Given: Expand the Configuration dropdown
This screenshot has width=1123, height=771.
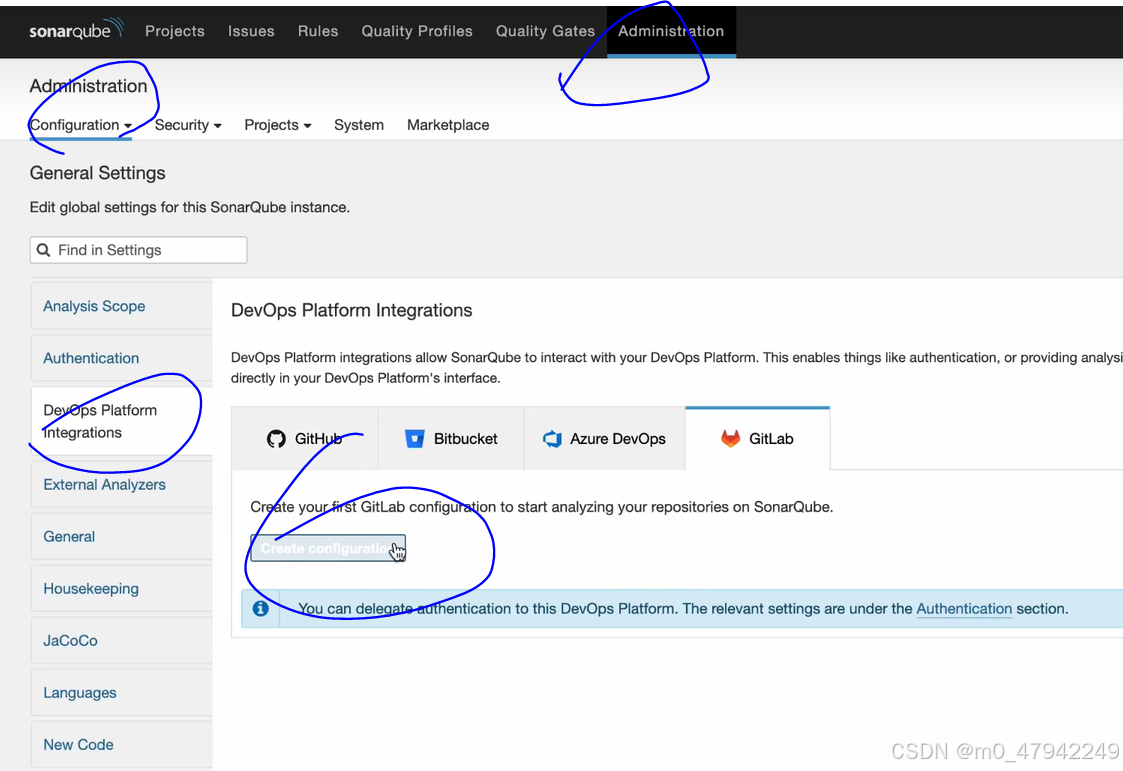Looking at the screenshot, I should click(81, 125).
